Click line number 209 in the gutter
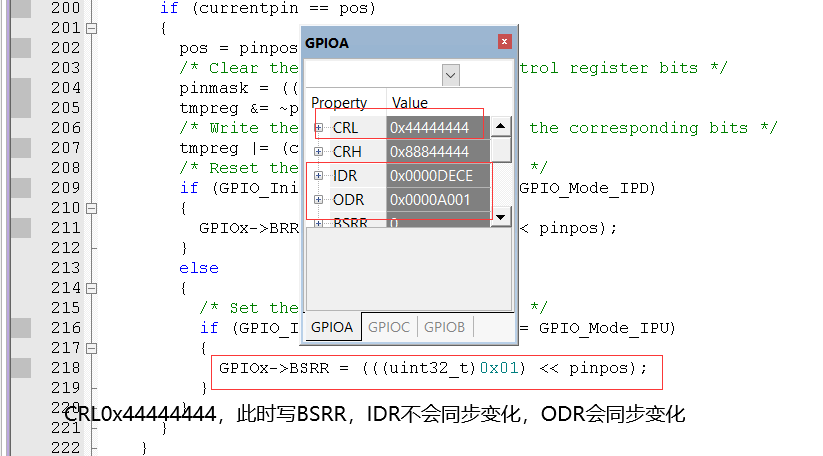The image size is (823, 456). [66, 188]
